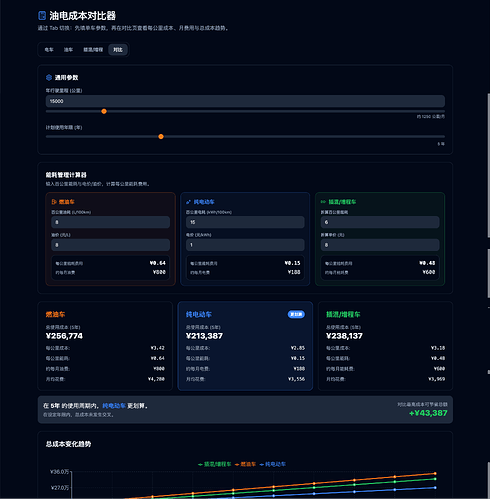Click the annual mileage input showing 15000
The height and width of the screenshot is (499, 490).
[245, 101]
